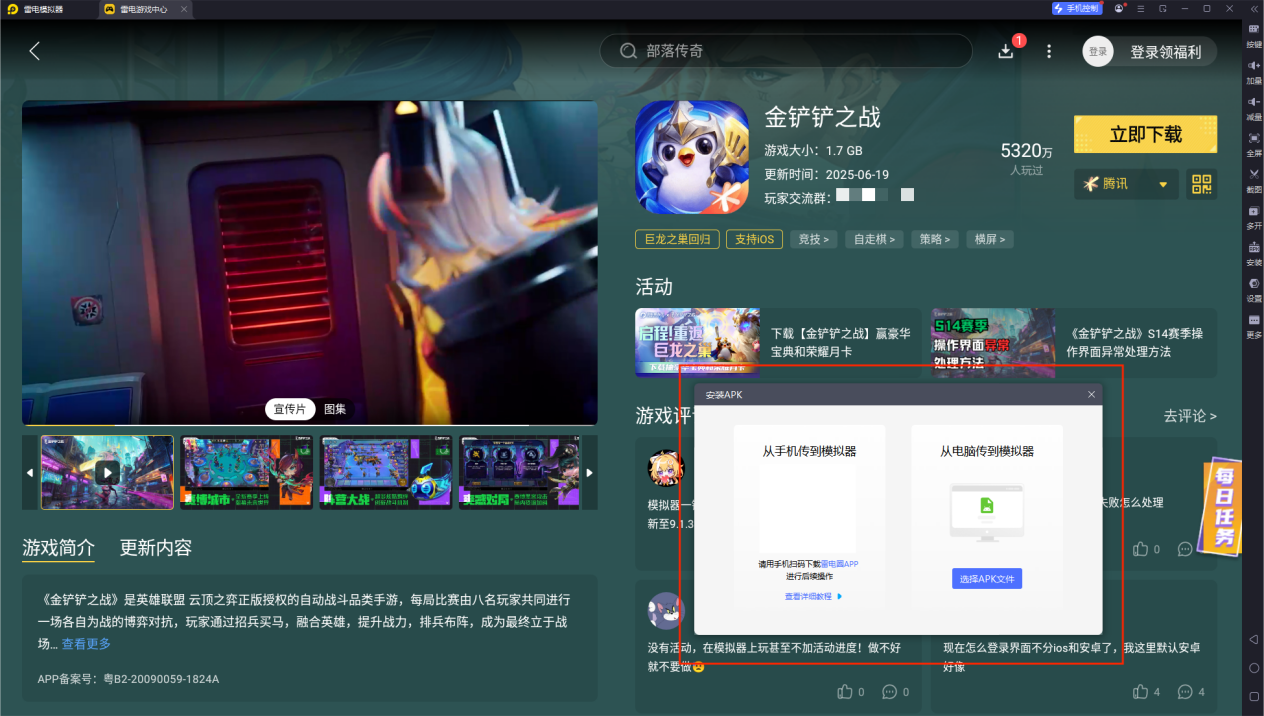The height and width of the screenshot is (716, 1264).
Task: Click the search magnifier icon
Action: (x=628, y=51)
